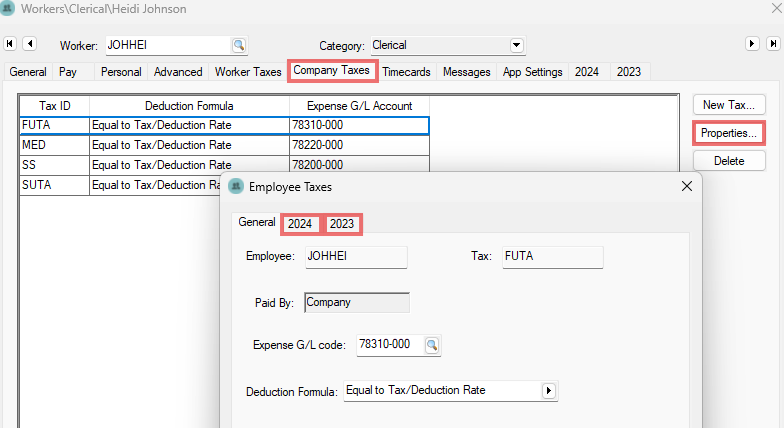Select the FUTA tax row
This screenshot has width=784, height=428.
[x=224, y=126]
